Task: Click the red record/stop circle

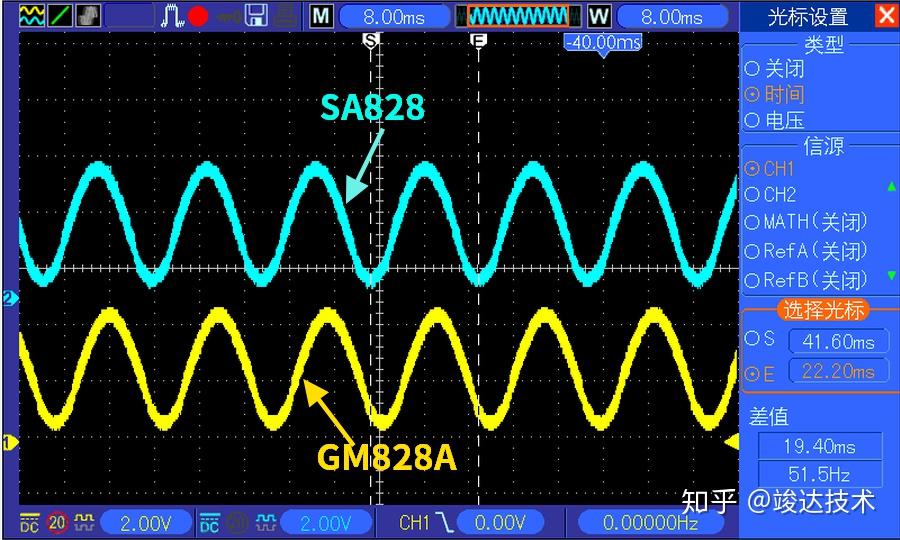Action: [198, 16]
